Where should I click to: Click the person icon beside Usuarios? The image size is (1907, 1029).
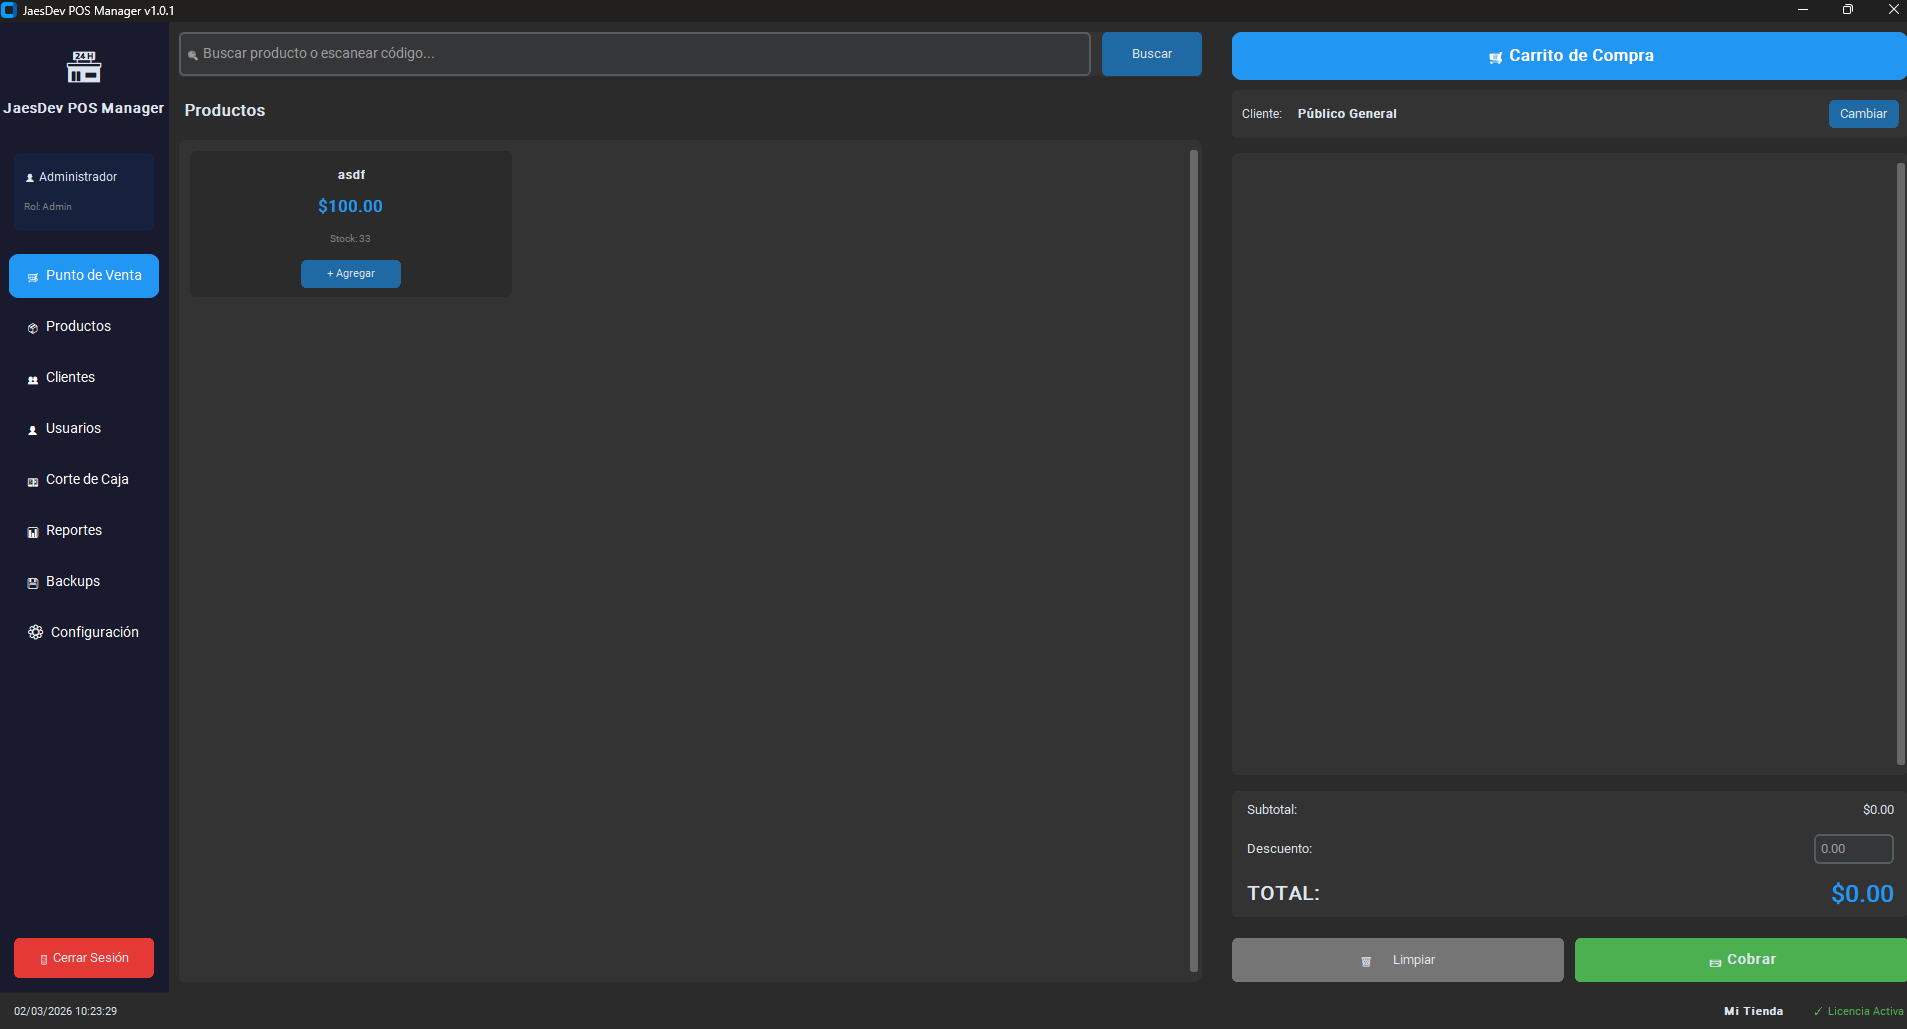tap(33, 430)
